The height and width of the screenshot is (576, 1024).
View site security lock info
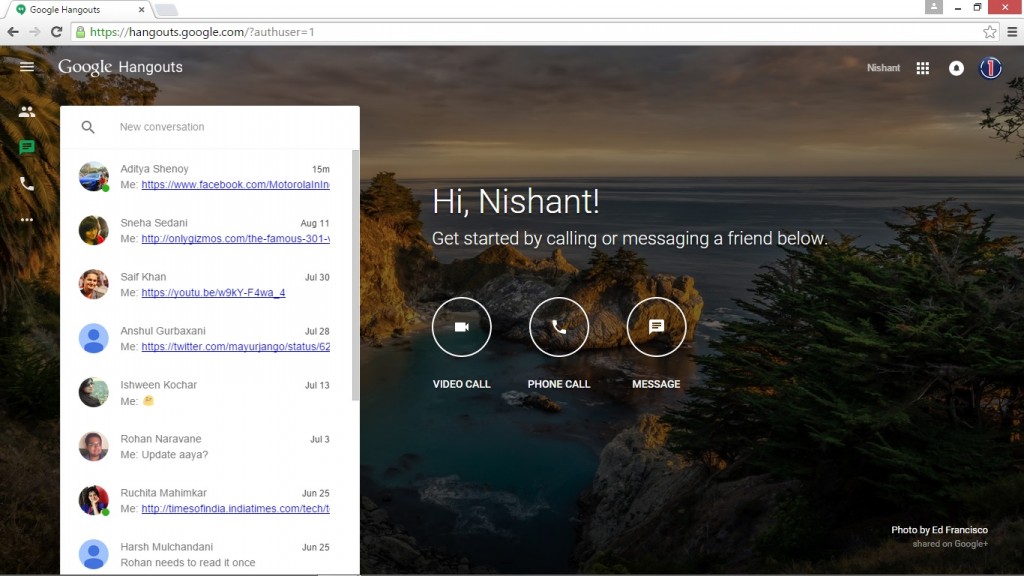pos(80,32)
